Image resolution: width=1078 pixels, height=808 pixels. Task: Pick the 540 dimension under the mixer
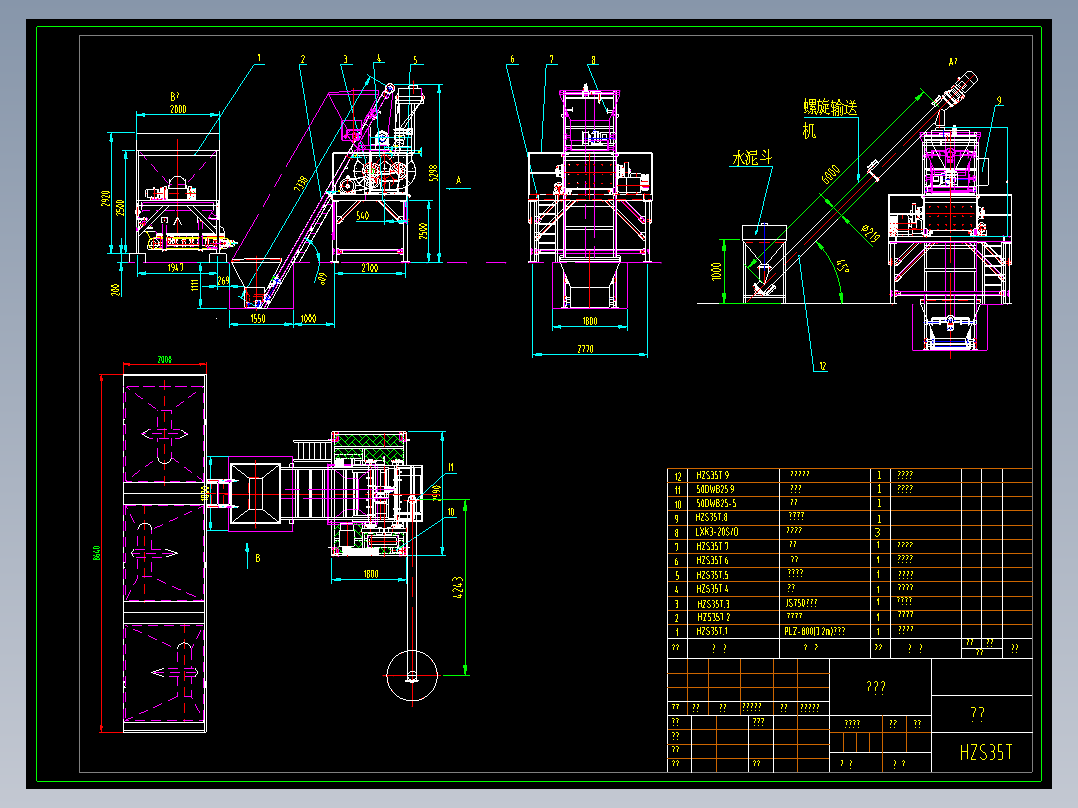point(362,216)
